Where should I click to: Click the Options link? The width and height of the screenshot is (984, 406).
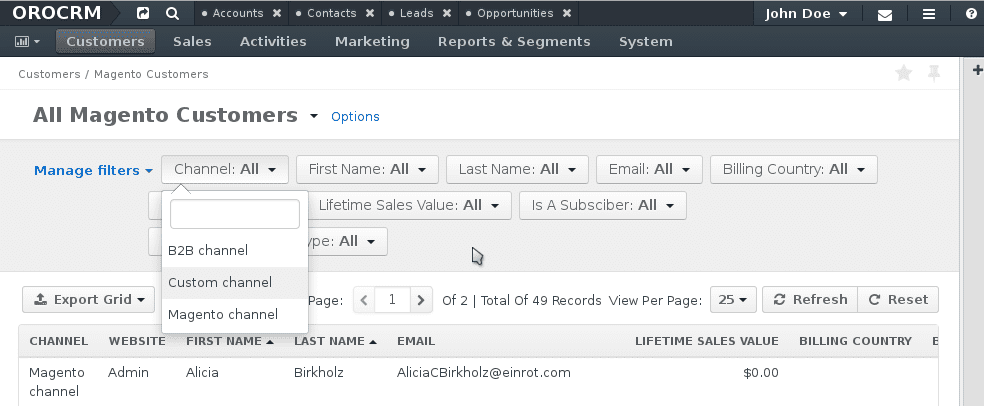pos(355,117)
